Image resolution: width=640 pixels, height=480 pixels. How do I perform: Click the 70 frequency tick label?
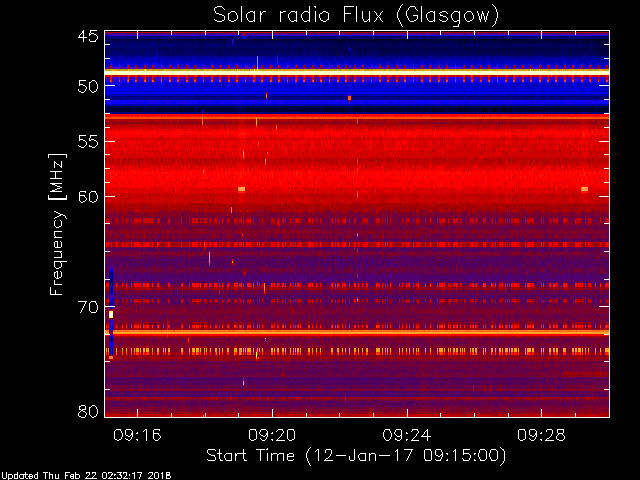[x=88, y=307]
